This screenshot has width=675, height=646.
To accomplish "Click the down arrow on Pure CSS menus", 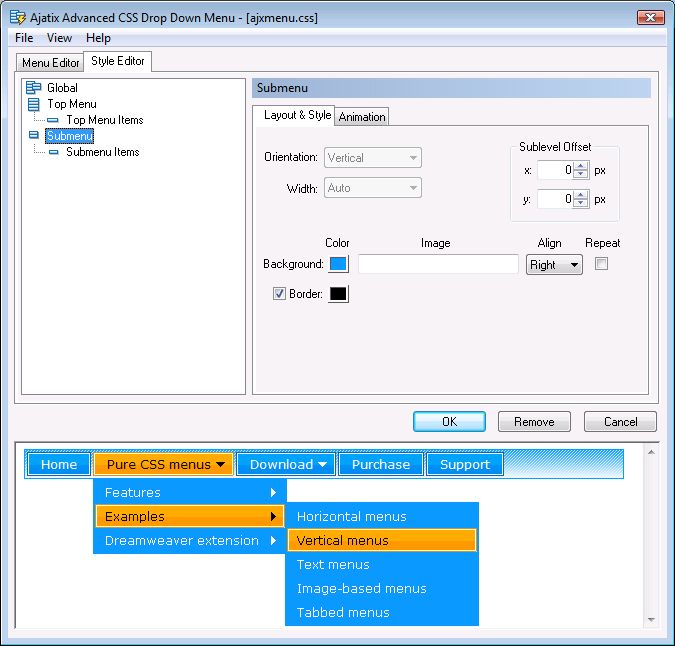I will pos(220,464).
